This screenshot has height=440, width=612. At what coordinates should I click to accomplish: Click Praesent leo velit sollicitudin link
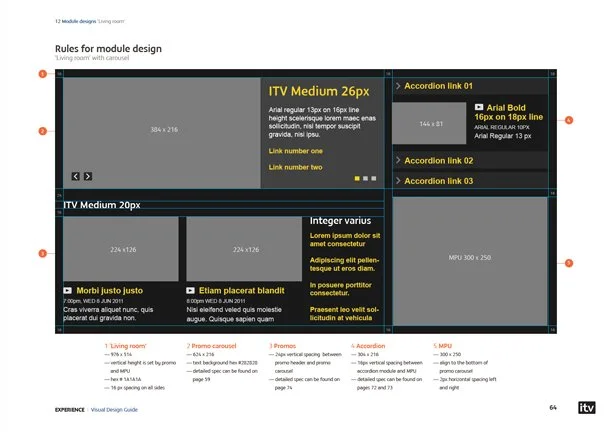click(344, 314)
